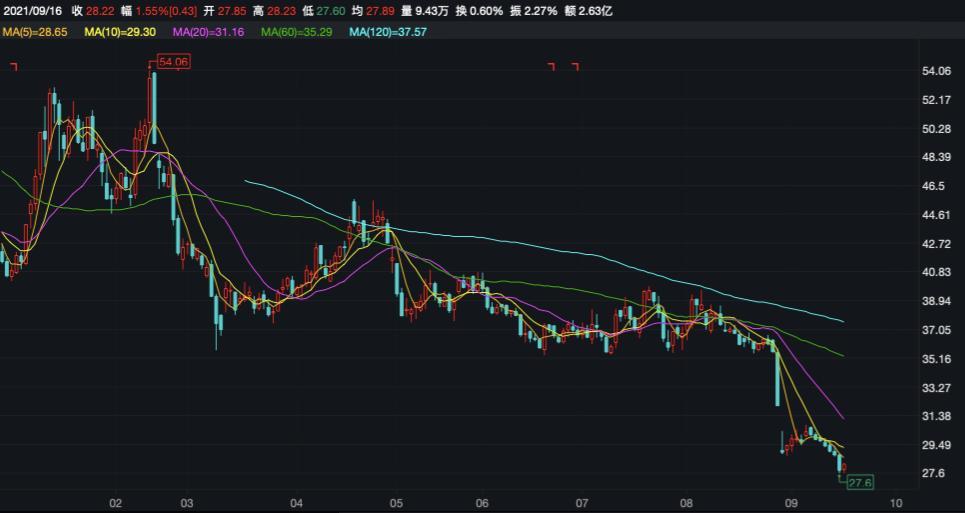Click the 46.5 price axis label
965x513 pixels.
click(932, 186)
